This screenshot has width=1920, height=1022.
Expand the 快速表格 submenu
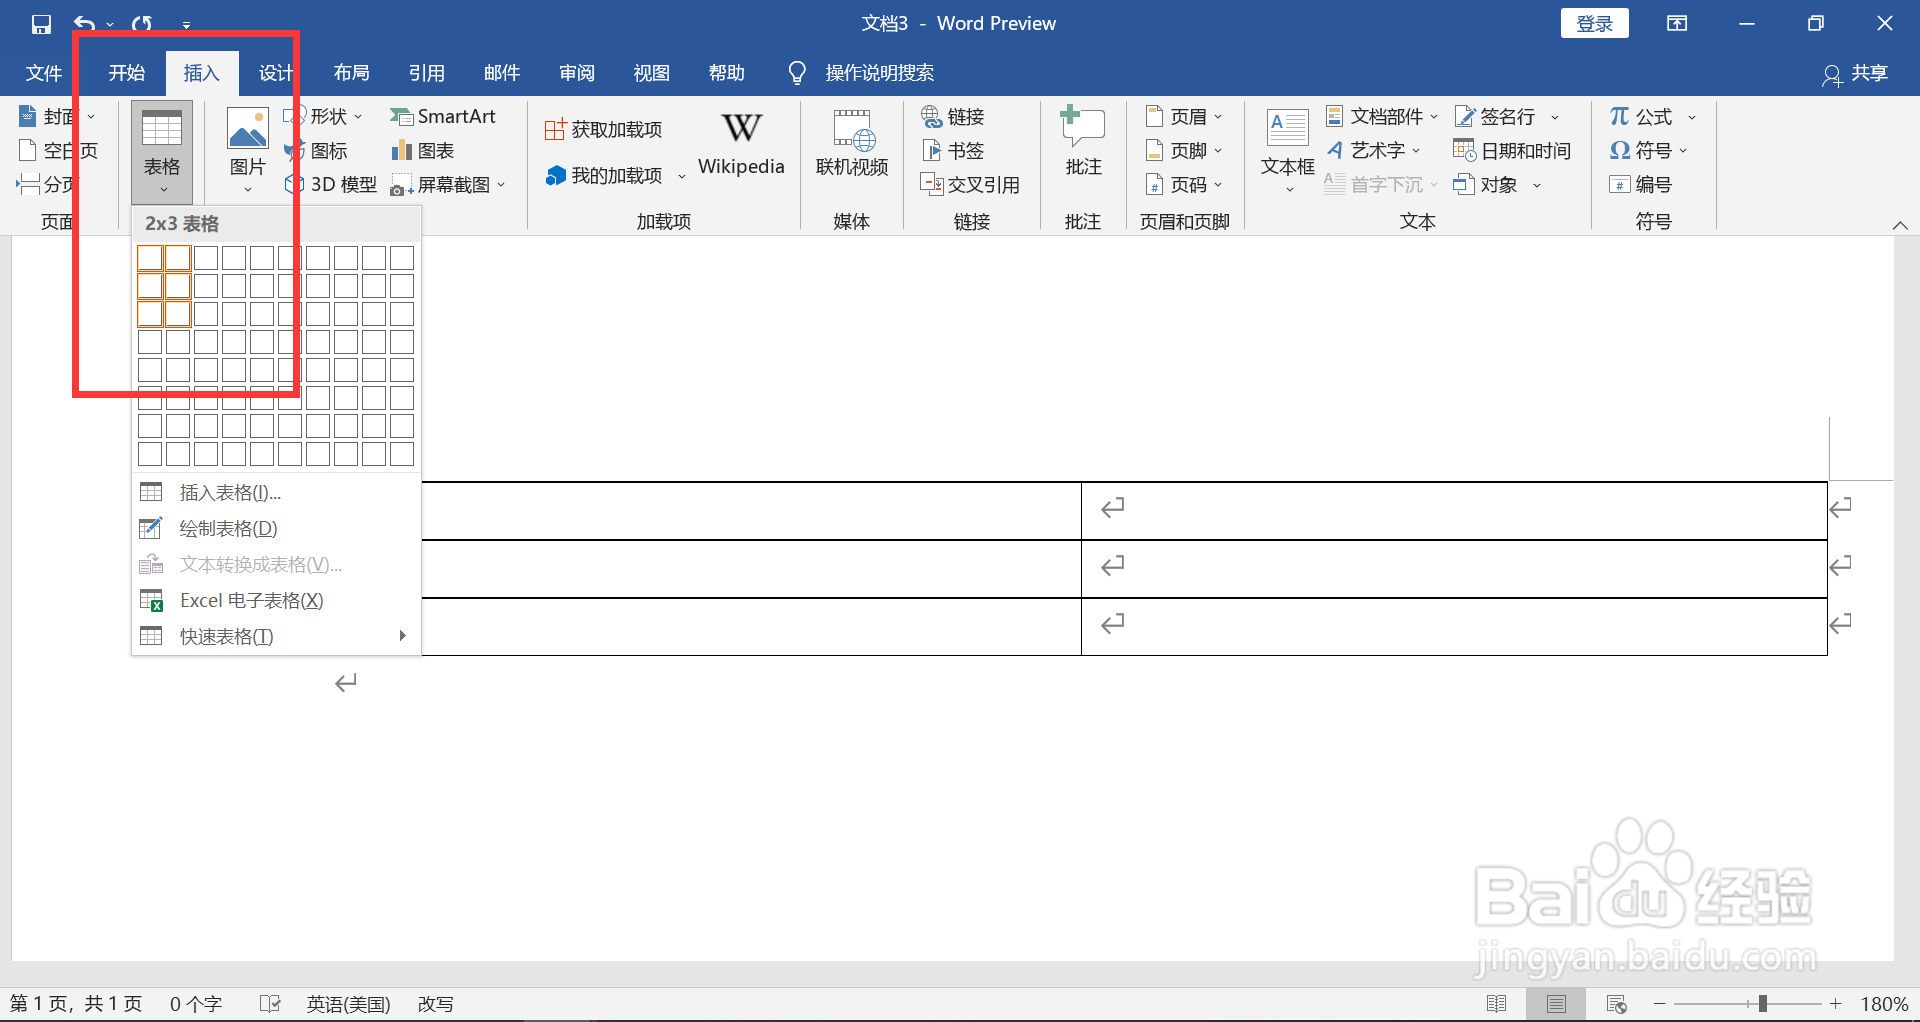[225, 636]
